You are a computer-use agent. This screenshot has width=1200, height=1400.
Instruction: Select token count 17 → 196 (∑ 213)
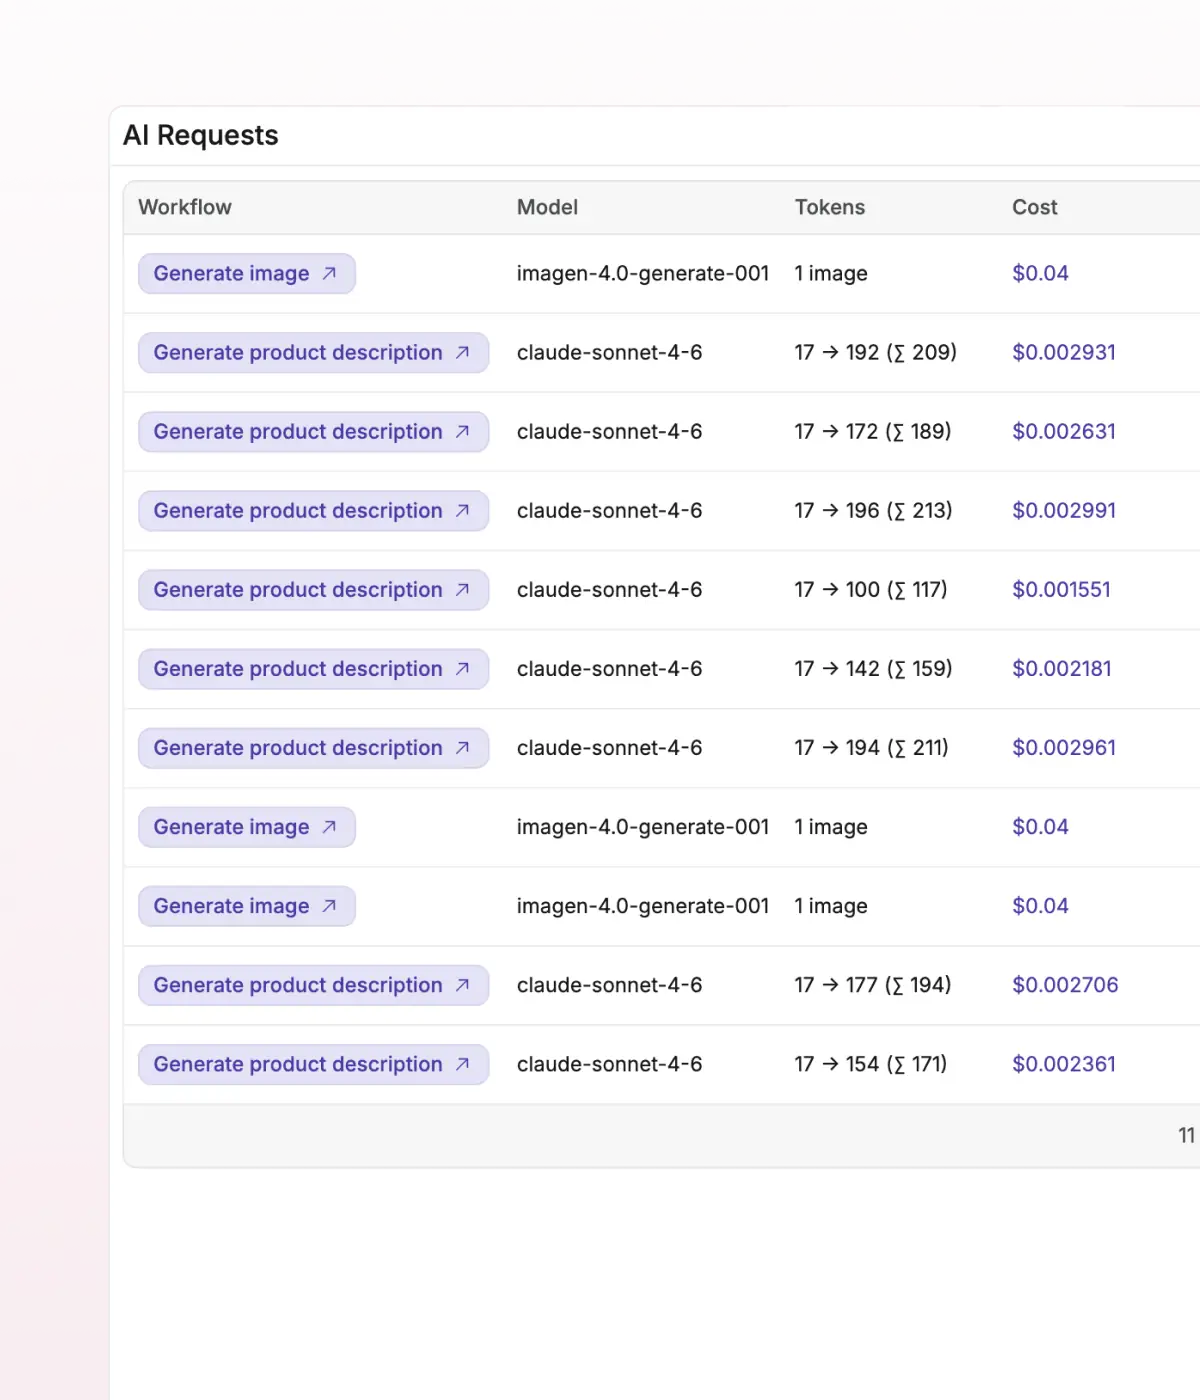(874, 511)
